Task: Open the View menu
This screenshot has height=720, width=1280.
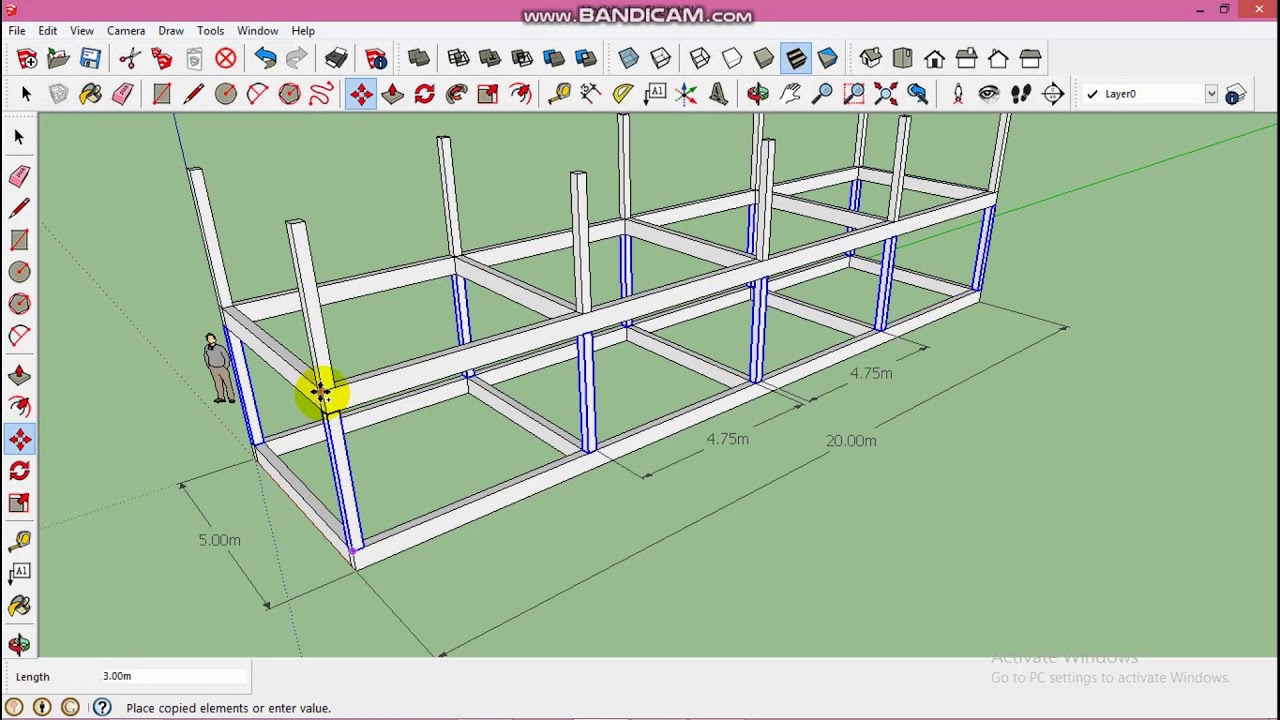Action: tap(82, 31)
